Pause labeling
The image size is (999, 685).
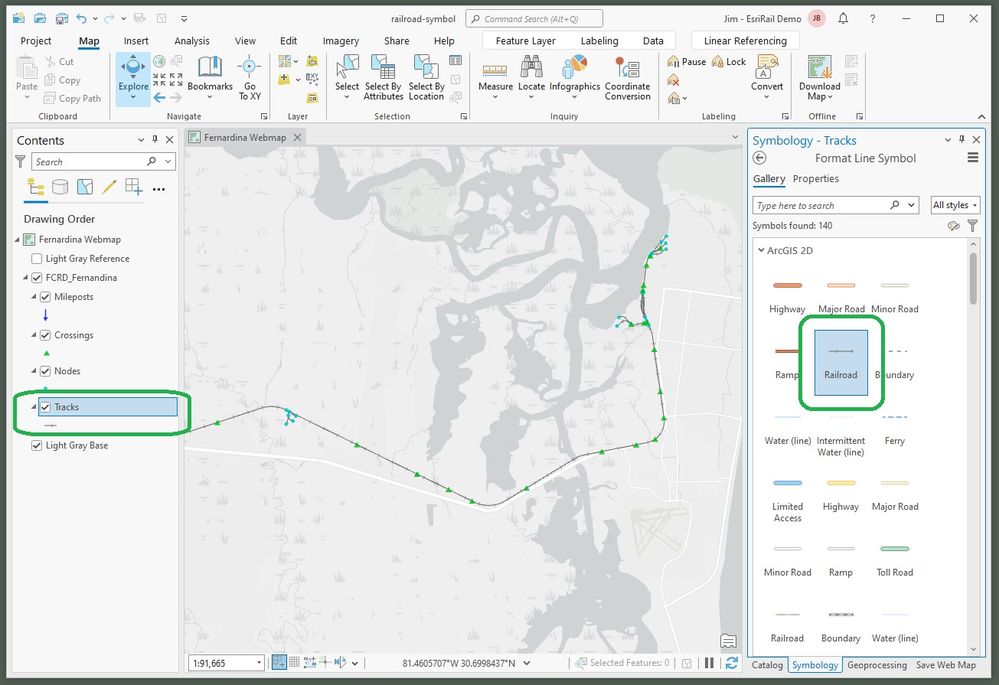(x=686, y=62)
